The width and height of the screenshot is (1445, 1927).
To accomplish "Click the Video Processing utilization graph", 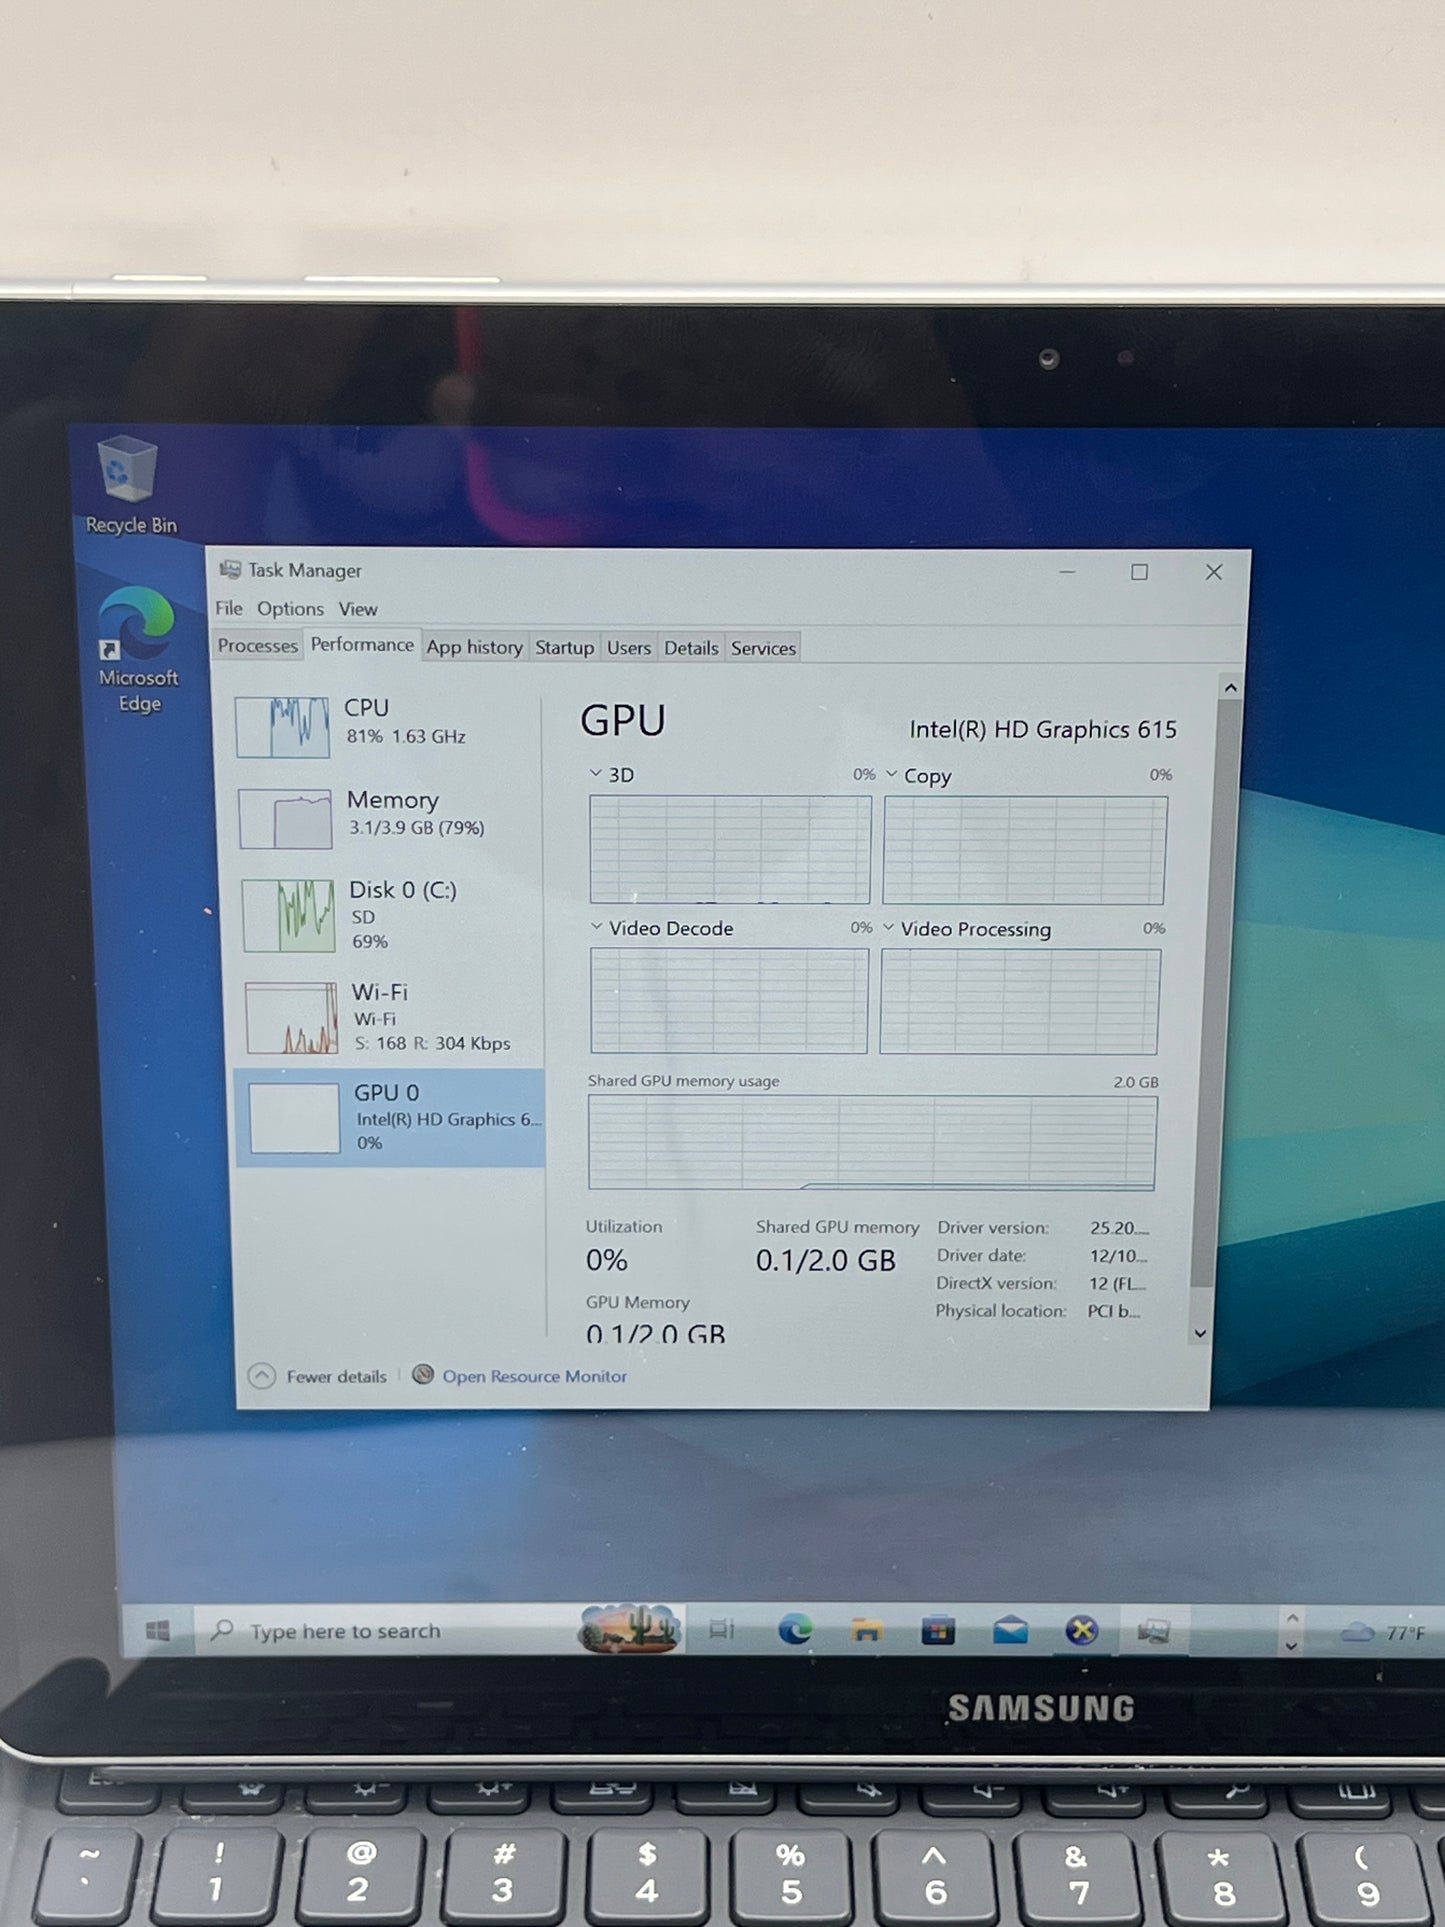I will point(1020,1002).
